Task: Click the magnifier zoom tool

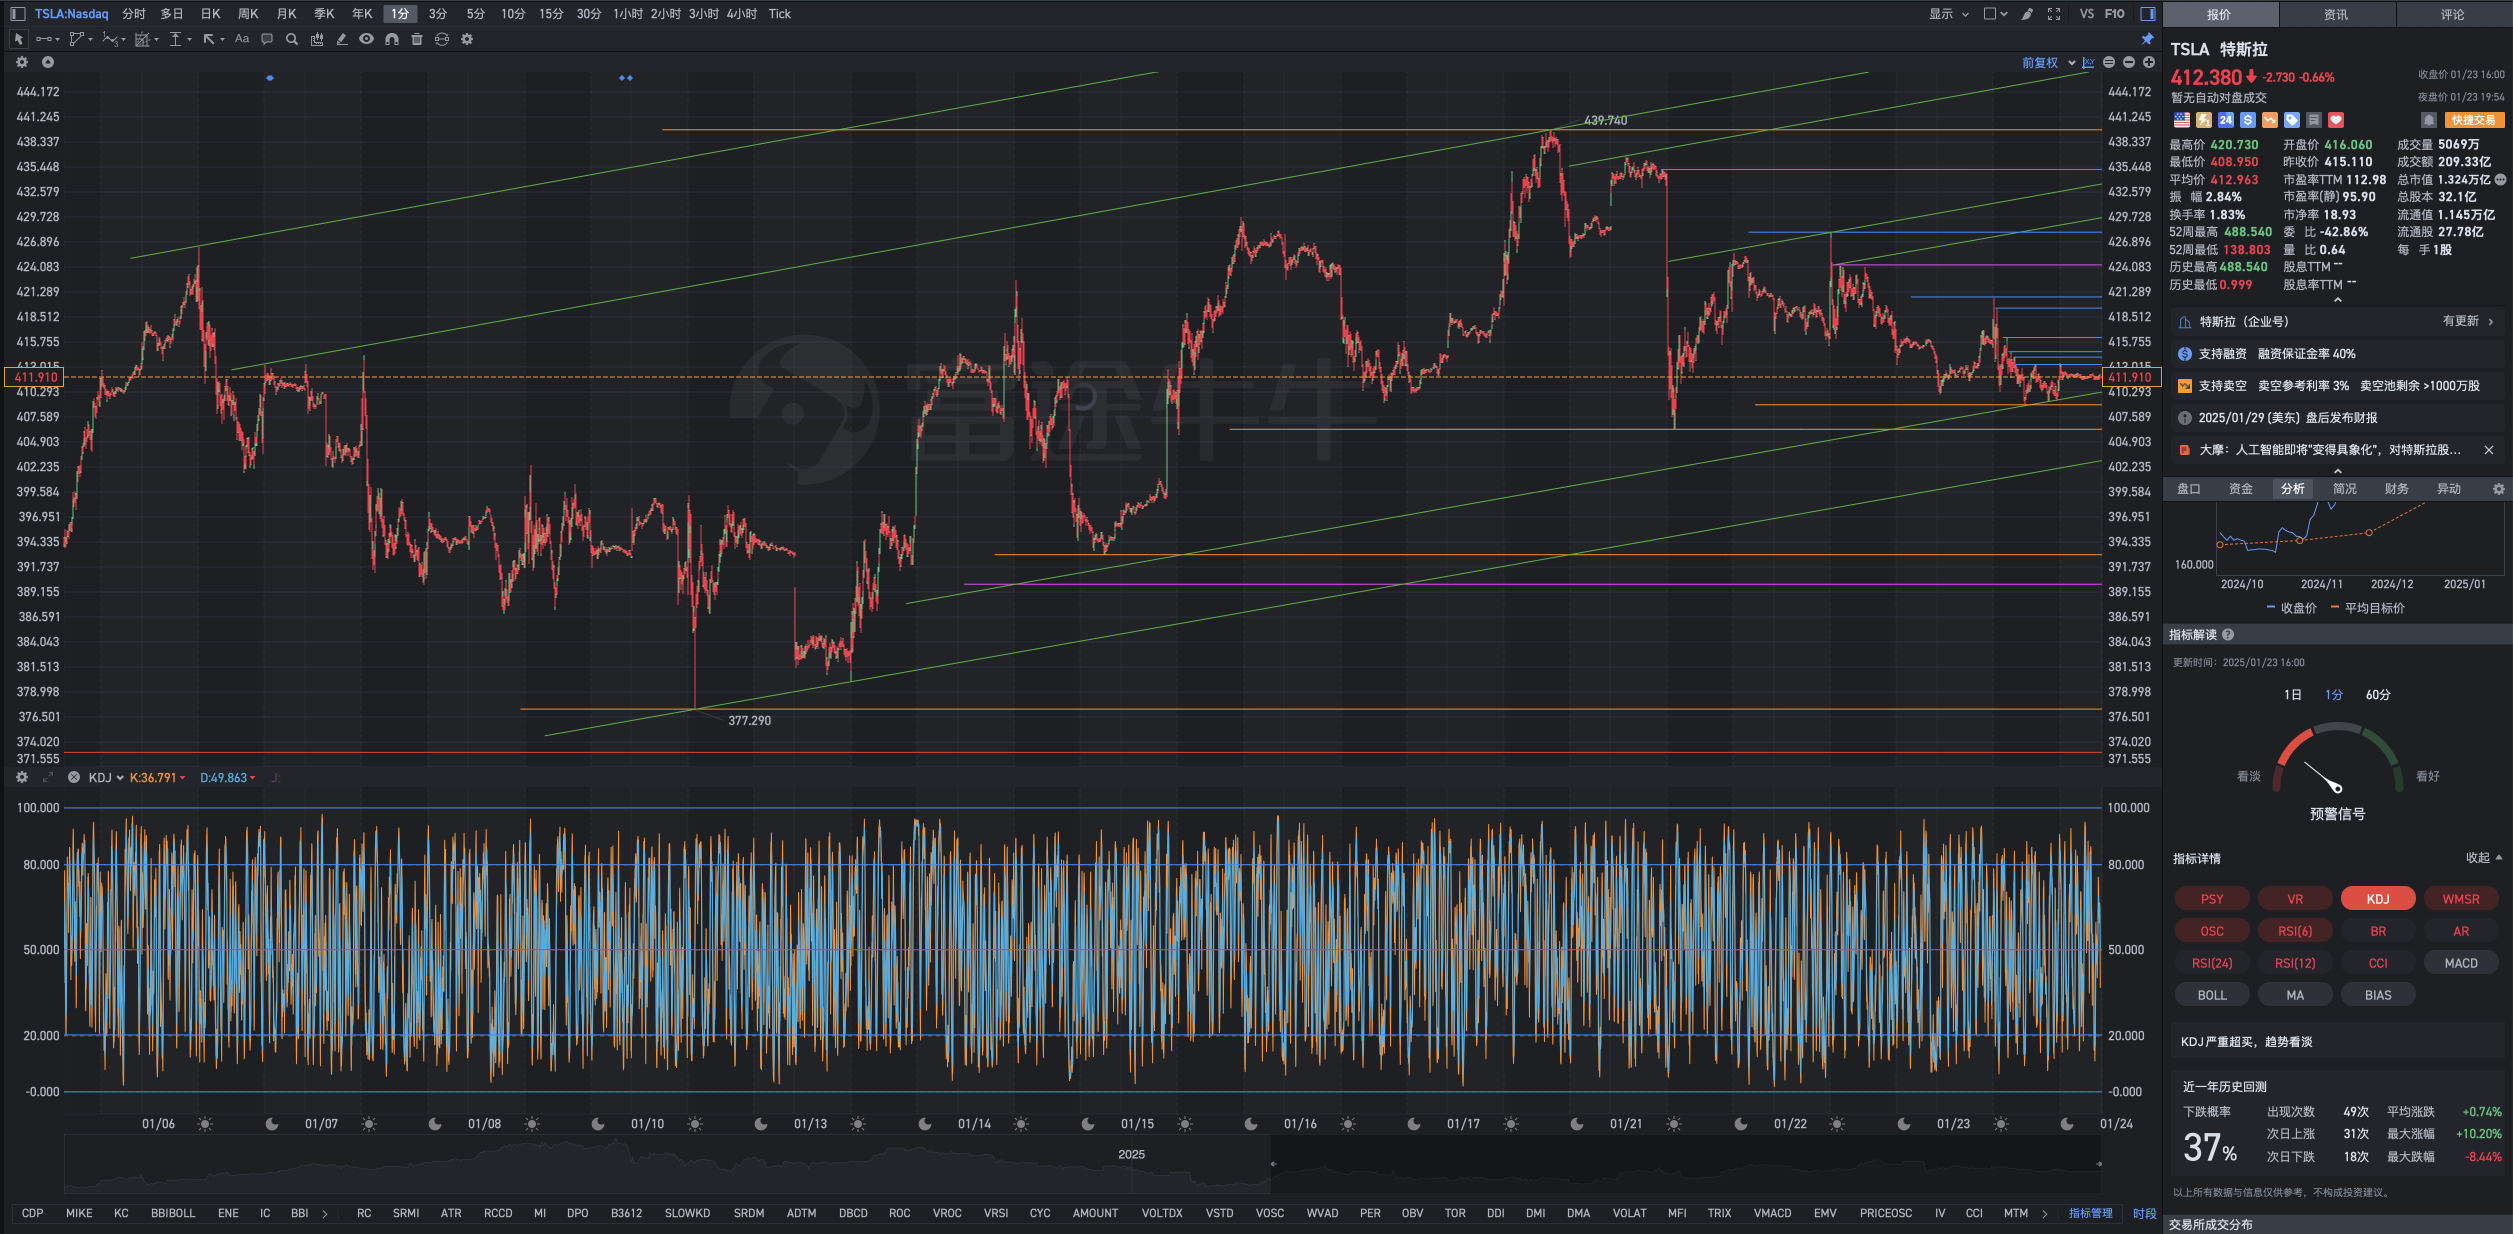Action: [x=292, y=39]
